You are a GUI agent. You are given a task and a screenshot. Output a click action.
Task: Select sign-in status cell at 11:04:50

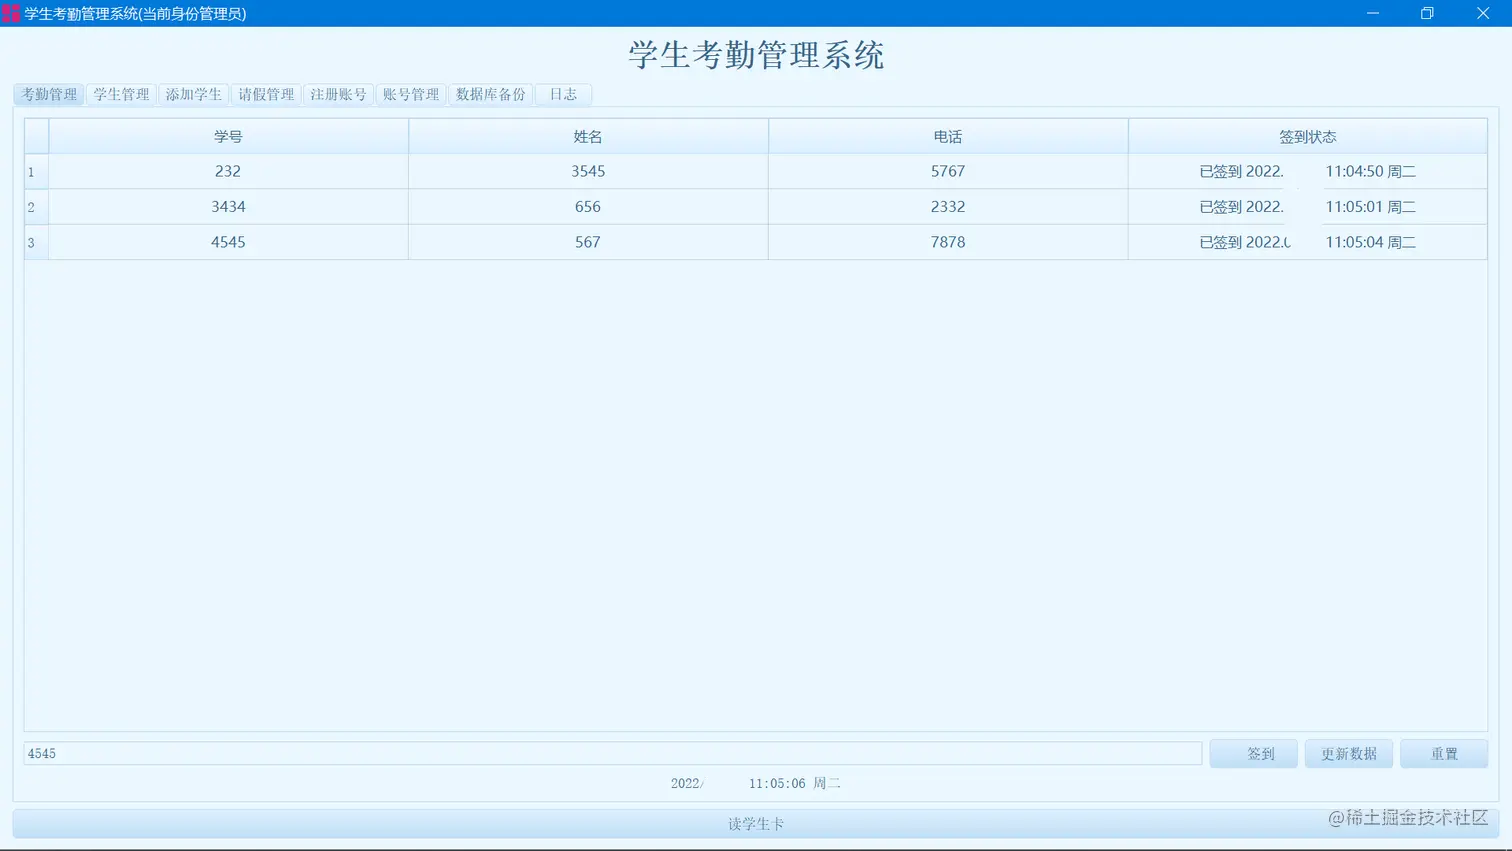1308,172
